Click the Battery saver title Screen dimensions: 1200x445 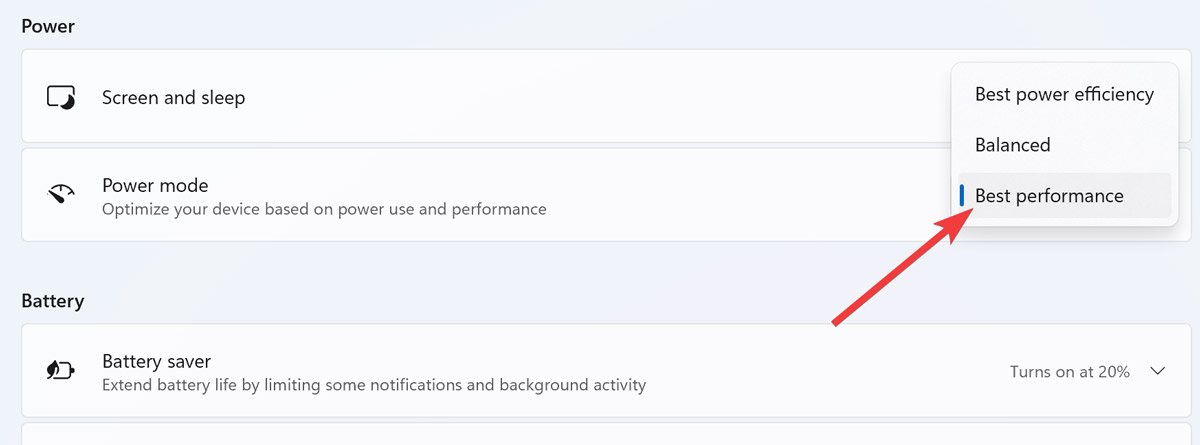(x=156, y=361)
